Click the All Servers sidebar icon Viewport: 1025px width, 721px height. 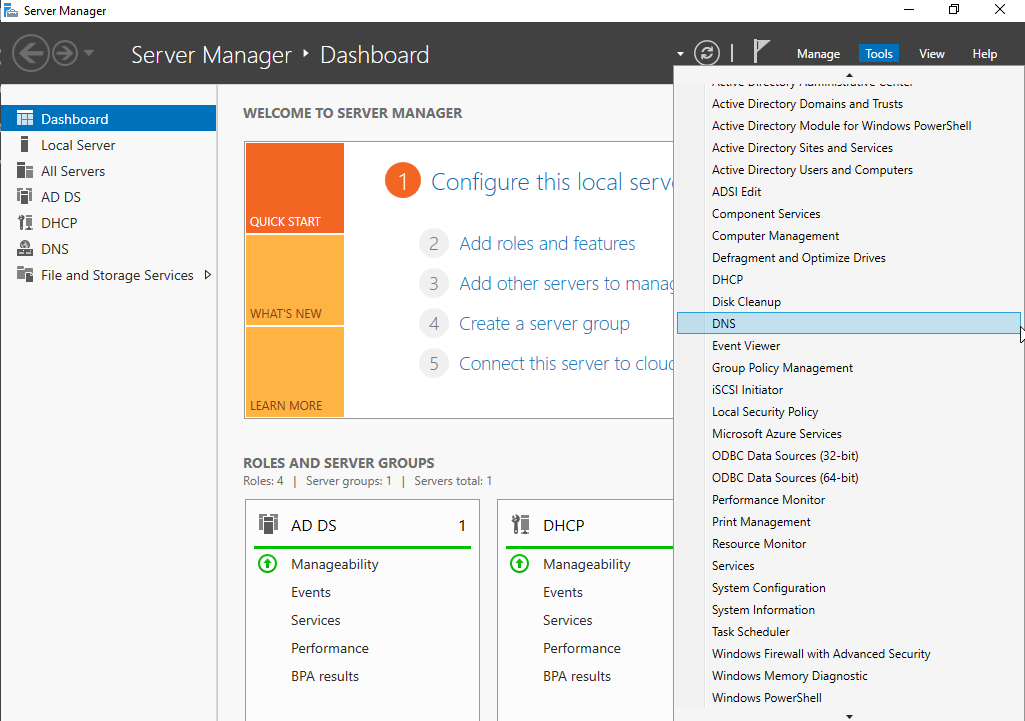click(x=25, y=171)
